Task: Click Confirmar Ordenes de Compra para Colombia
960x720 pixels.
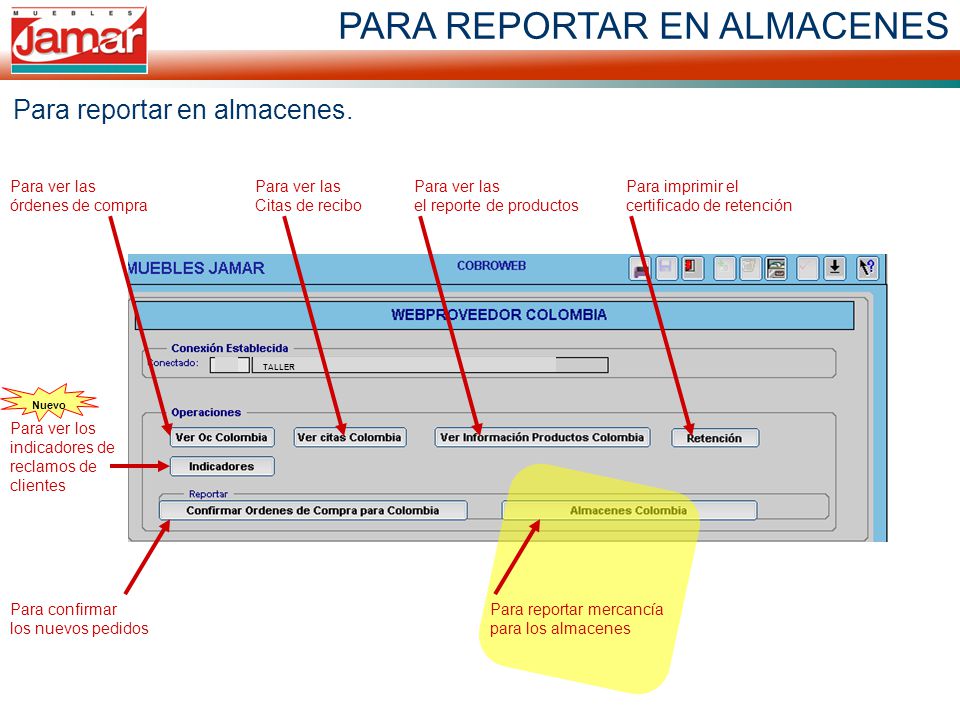Action: click(x=313, y=511)
